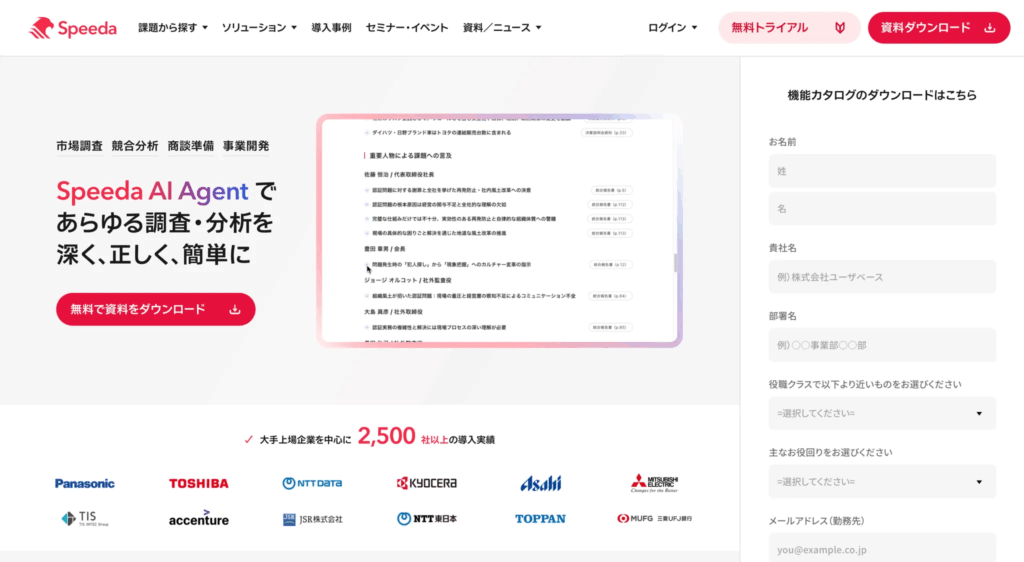Open the ソリューション navigation menu
The image size is (1024, 562).
259,28
